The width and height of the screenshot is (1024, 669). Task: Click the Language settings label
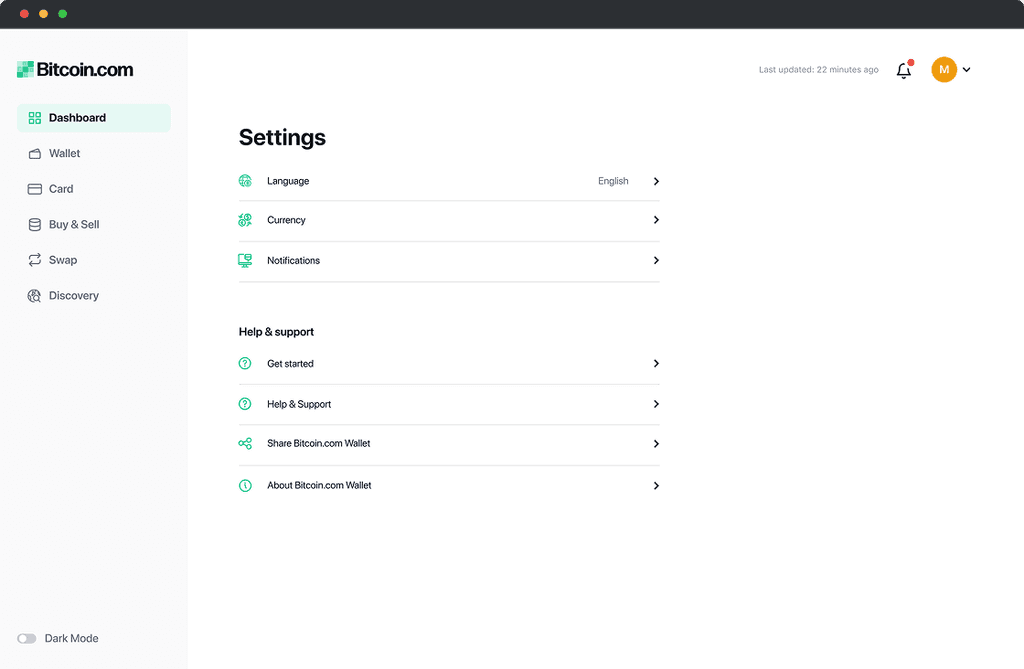[288, 181]
